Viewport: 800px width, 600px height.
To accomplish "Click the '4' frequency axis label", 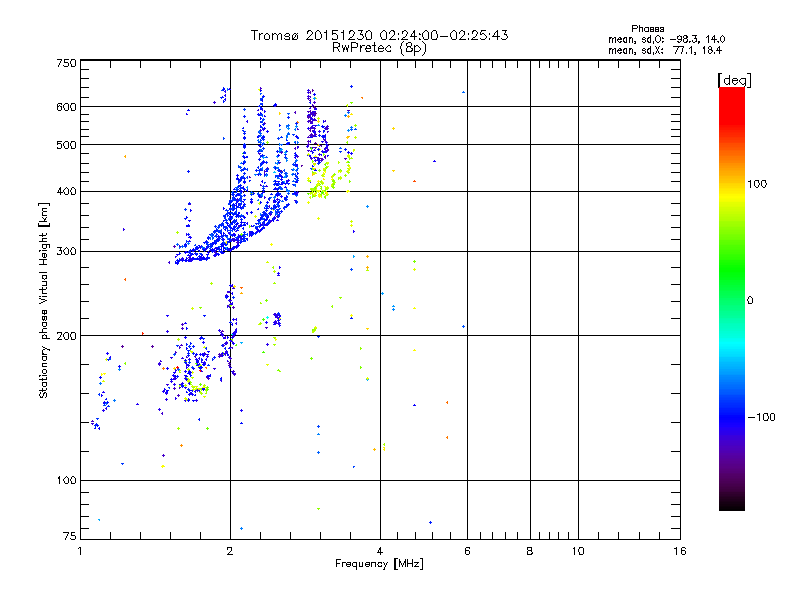I will 380,551.
